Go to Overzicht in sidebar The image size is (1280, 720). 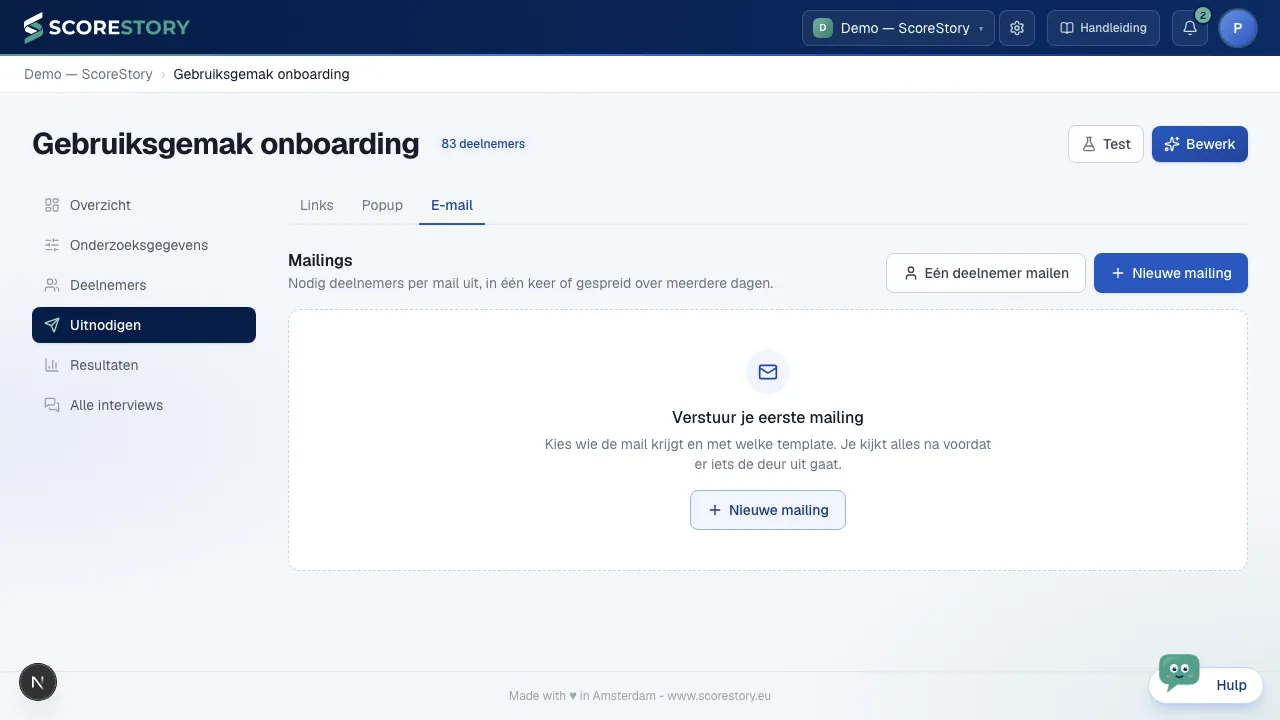pyautogui.click(x=144, y=205)
